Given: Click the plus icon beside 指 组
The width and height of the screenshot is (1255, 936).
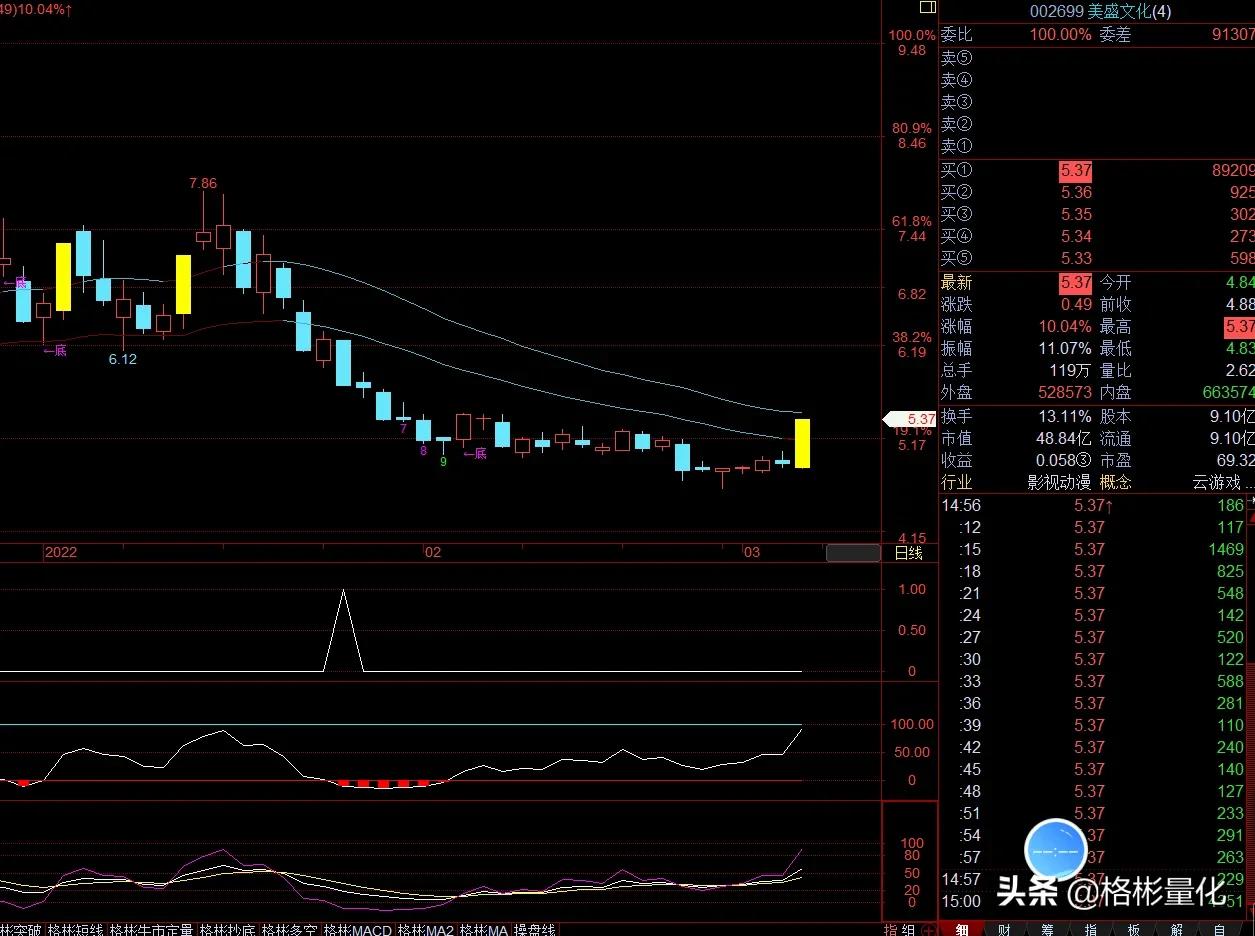Looking at the screenshot, I should point(929,930).
